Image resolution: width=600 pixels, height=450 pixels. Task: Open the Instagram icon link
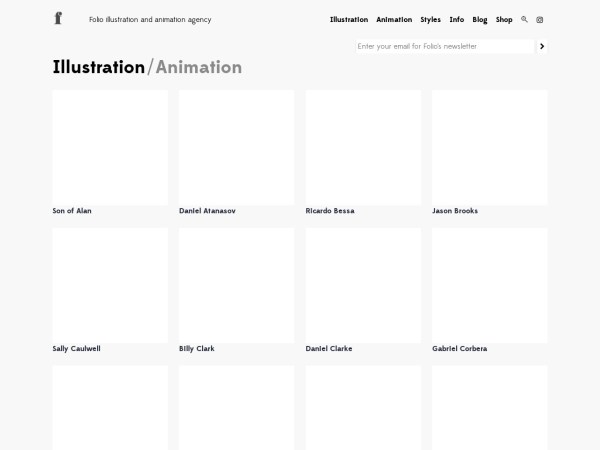click(x=540, y=19)
